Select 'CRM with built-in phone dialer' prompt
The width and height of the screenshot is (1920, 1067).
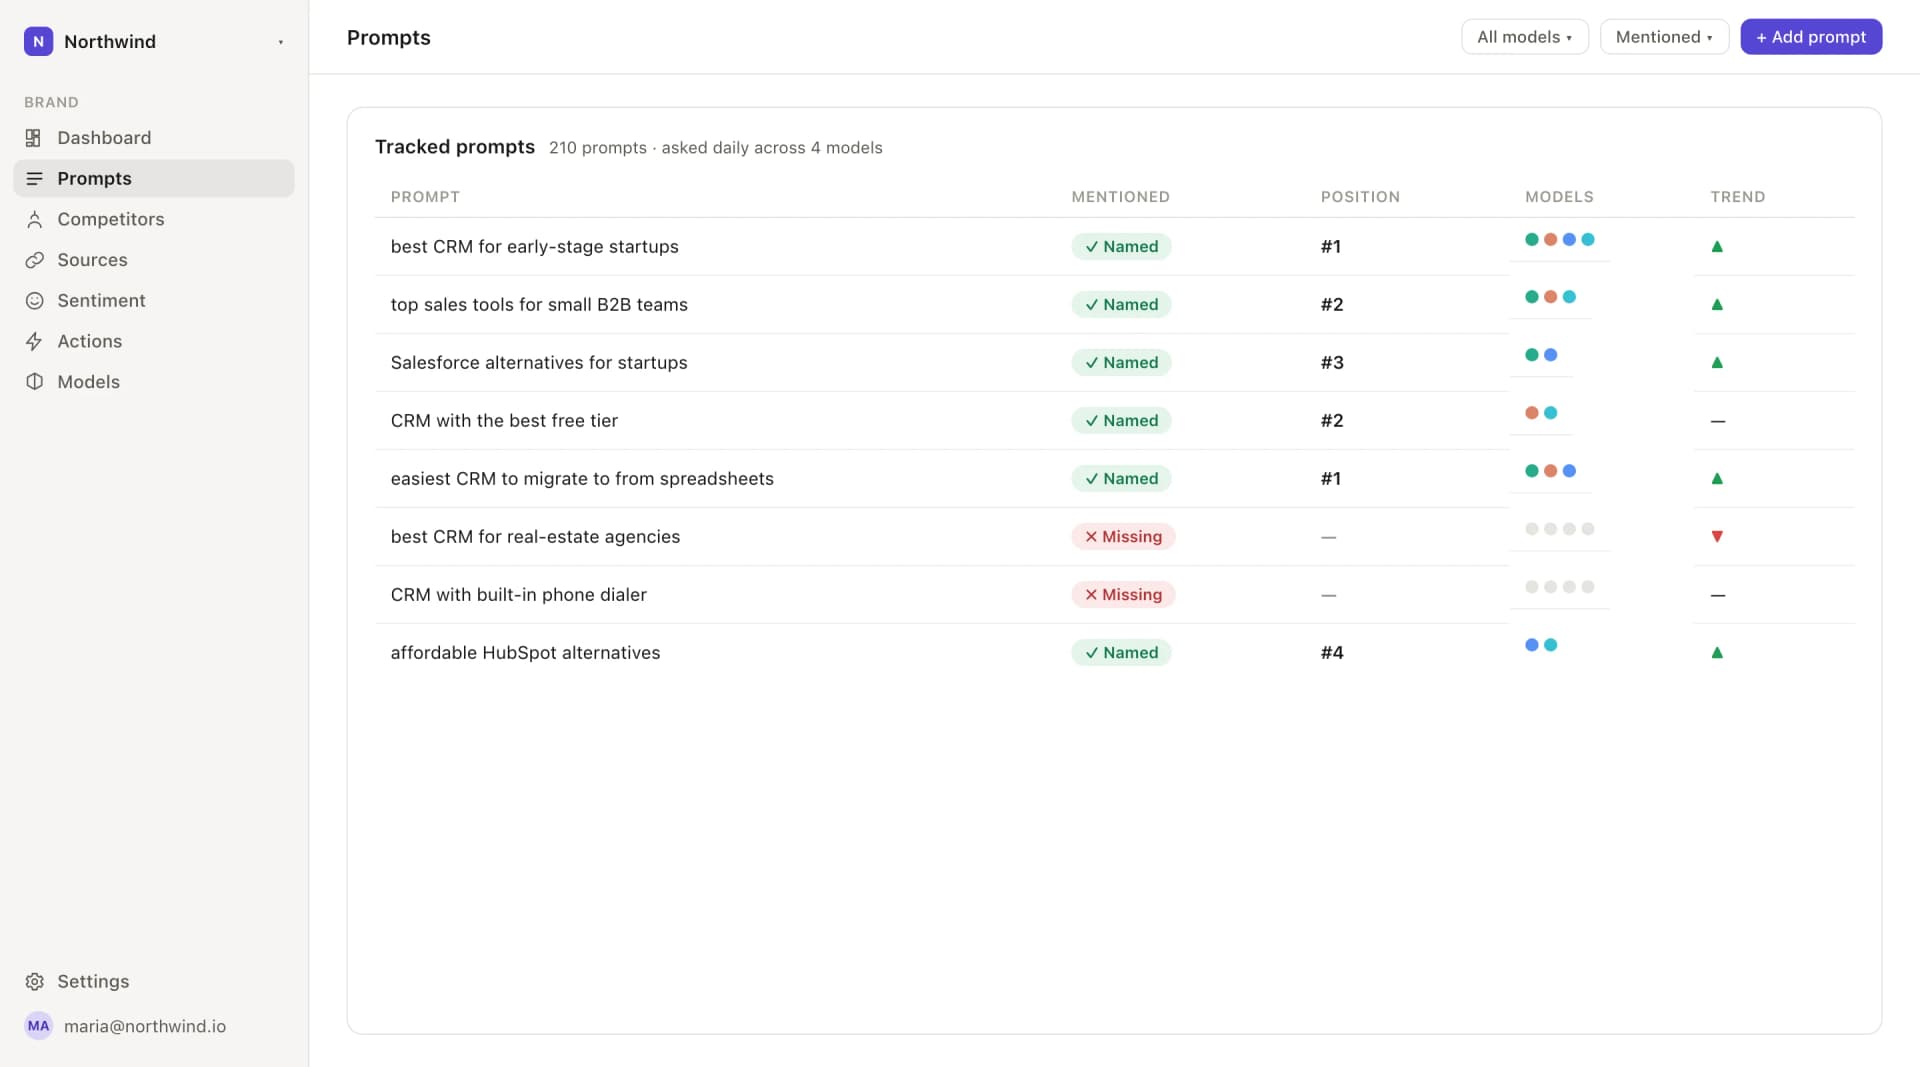click(518, 595)
